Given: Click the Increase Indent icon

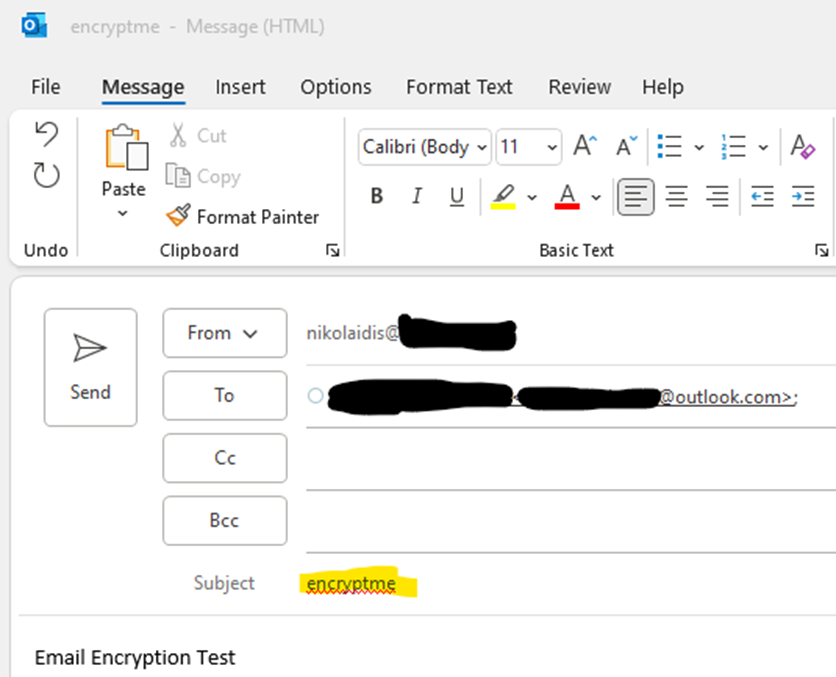Looking at the screenshot, I should [x=802, y=197].
